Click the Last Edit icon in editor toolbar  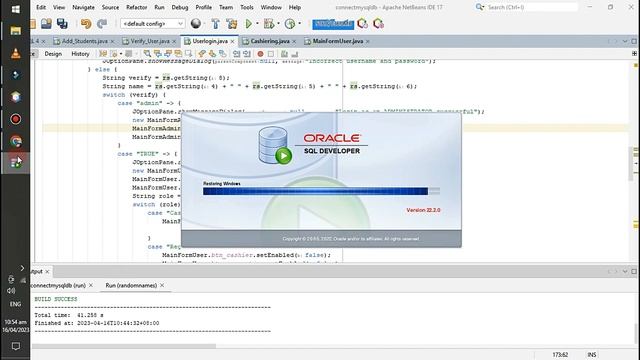[103, 54]
